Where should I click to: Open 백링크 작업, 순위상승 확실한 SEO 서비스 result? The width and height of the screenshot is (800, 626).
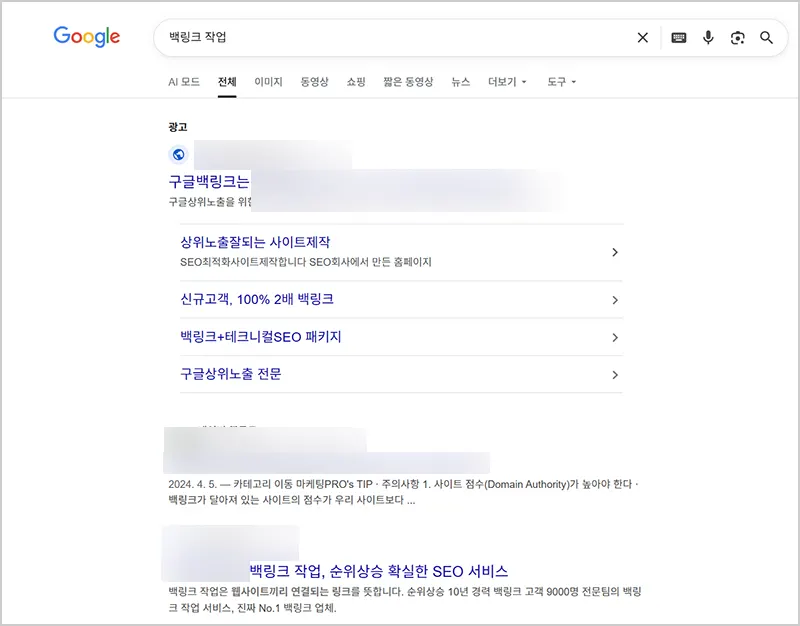tap(378, 571)
